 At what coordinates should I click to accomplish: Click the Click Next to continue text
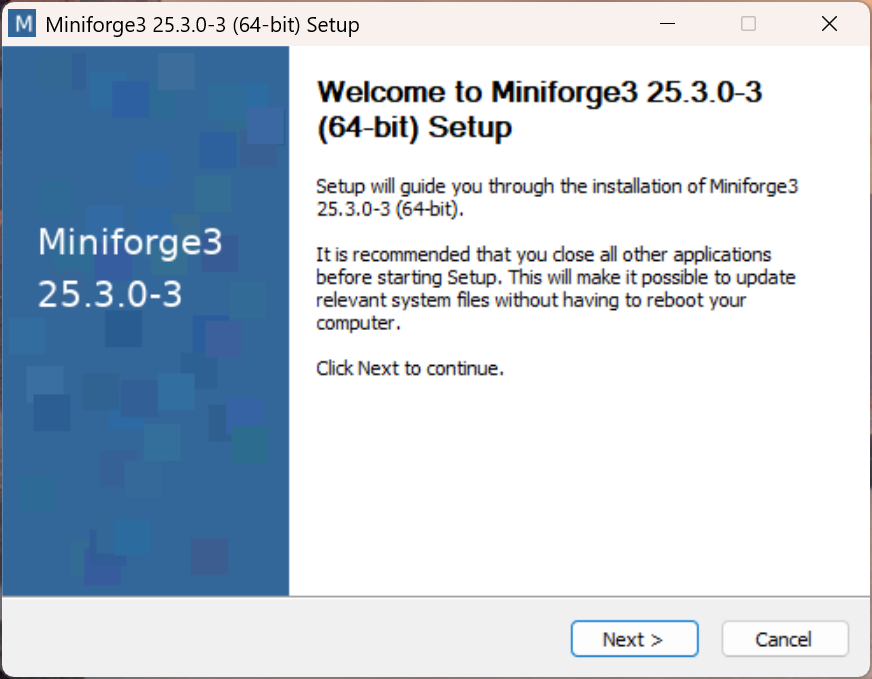[x=410, y=368]
